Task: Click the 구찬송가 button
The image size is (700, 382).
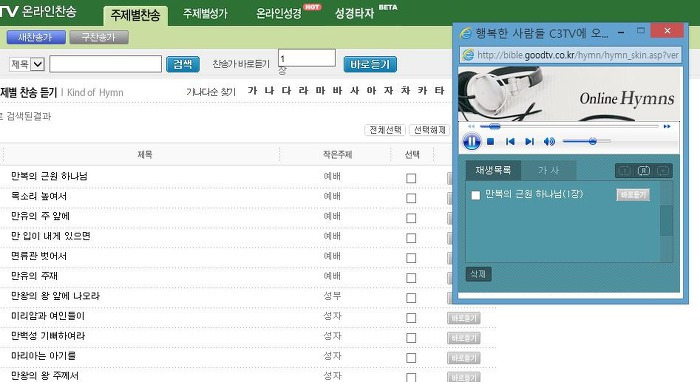Action: [99, 37]
